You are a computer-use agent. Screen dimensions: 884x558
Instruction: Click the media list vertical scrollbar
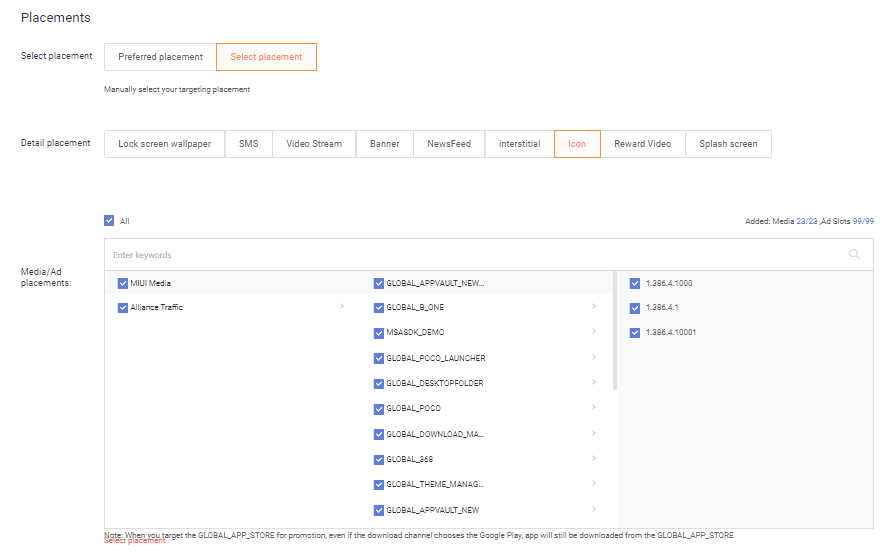coord(615,330)
